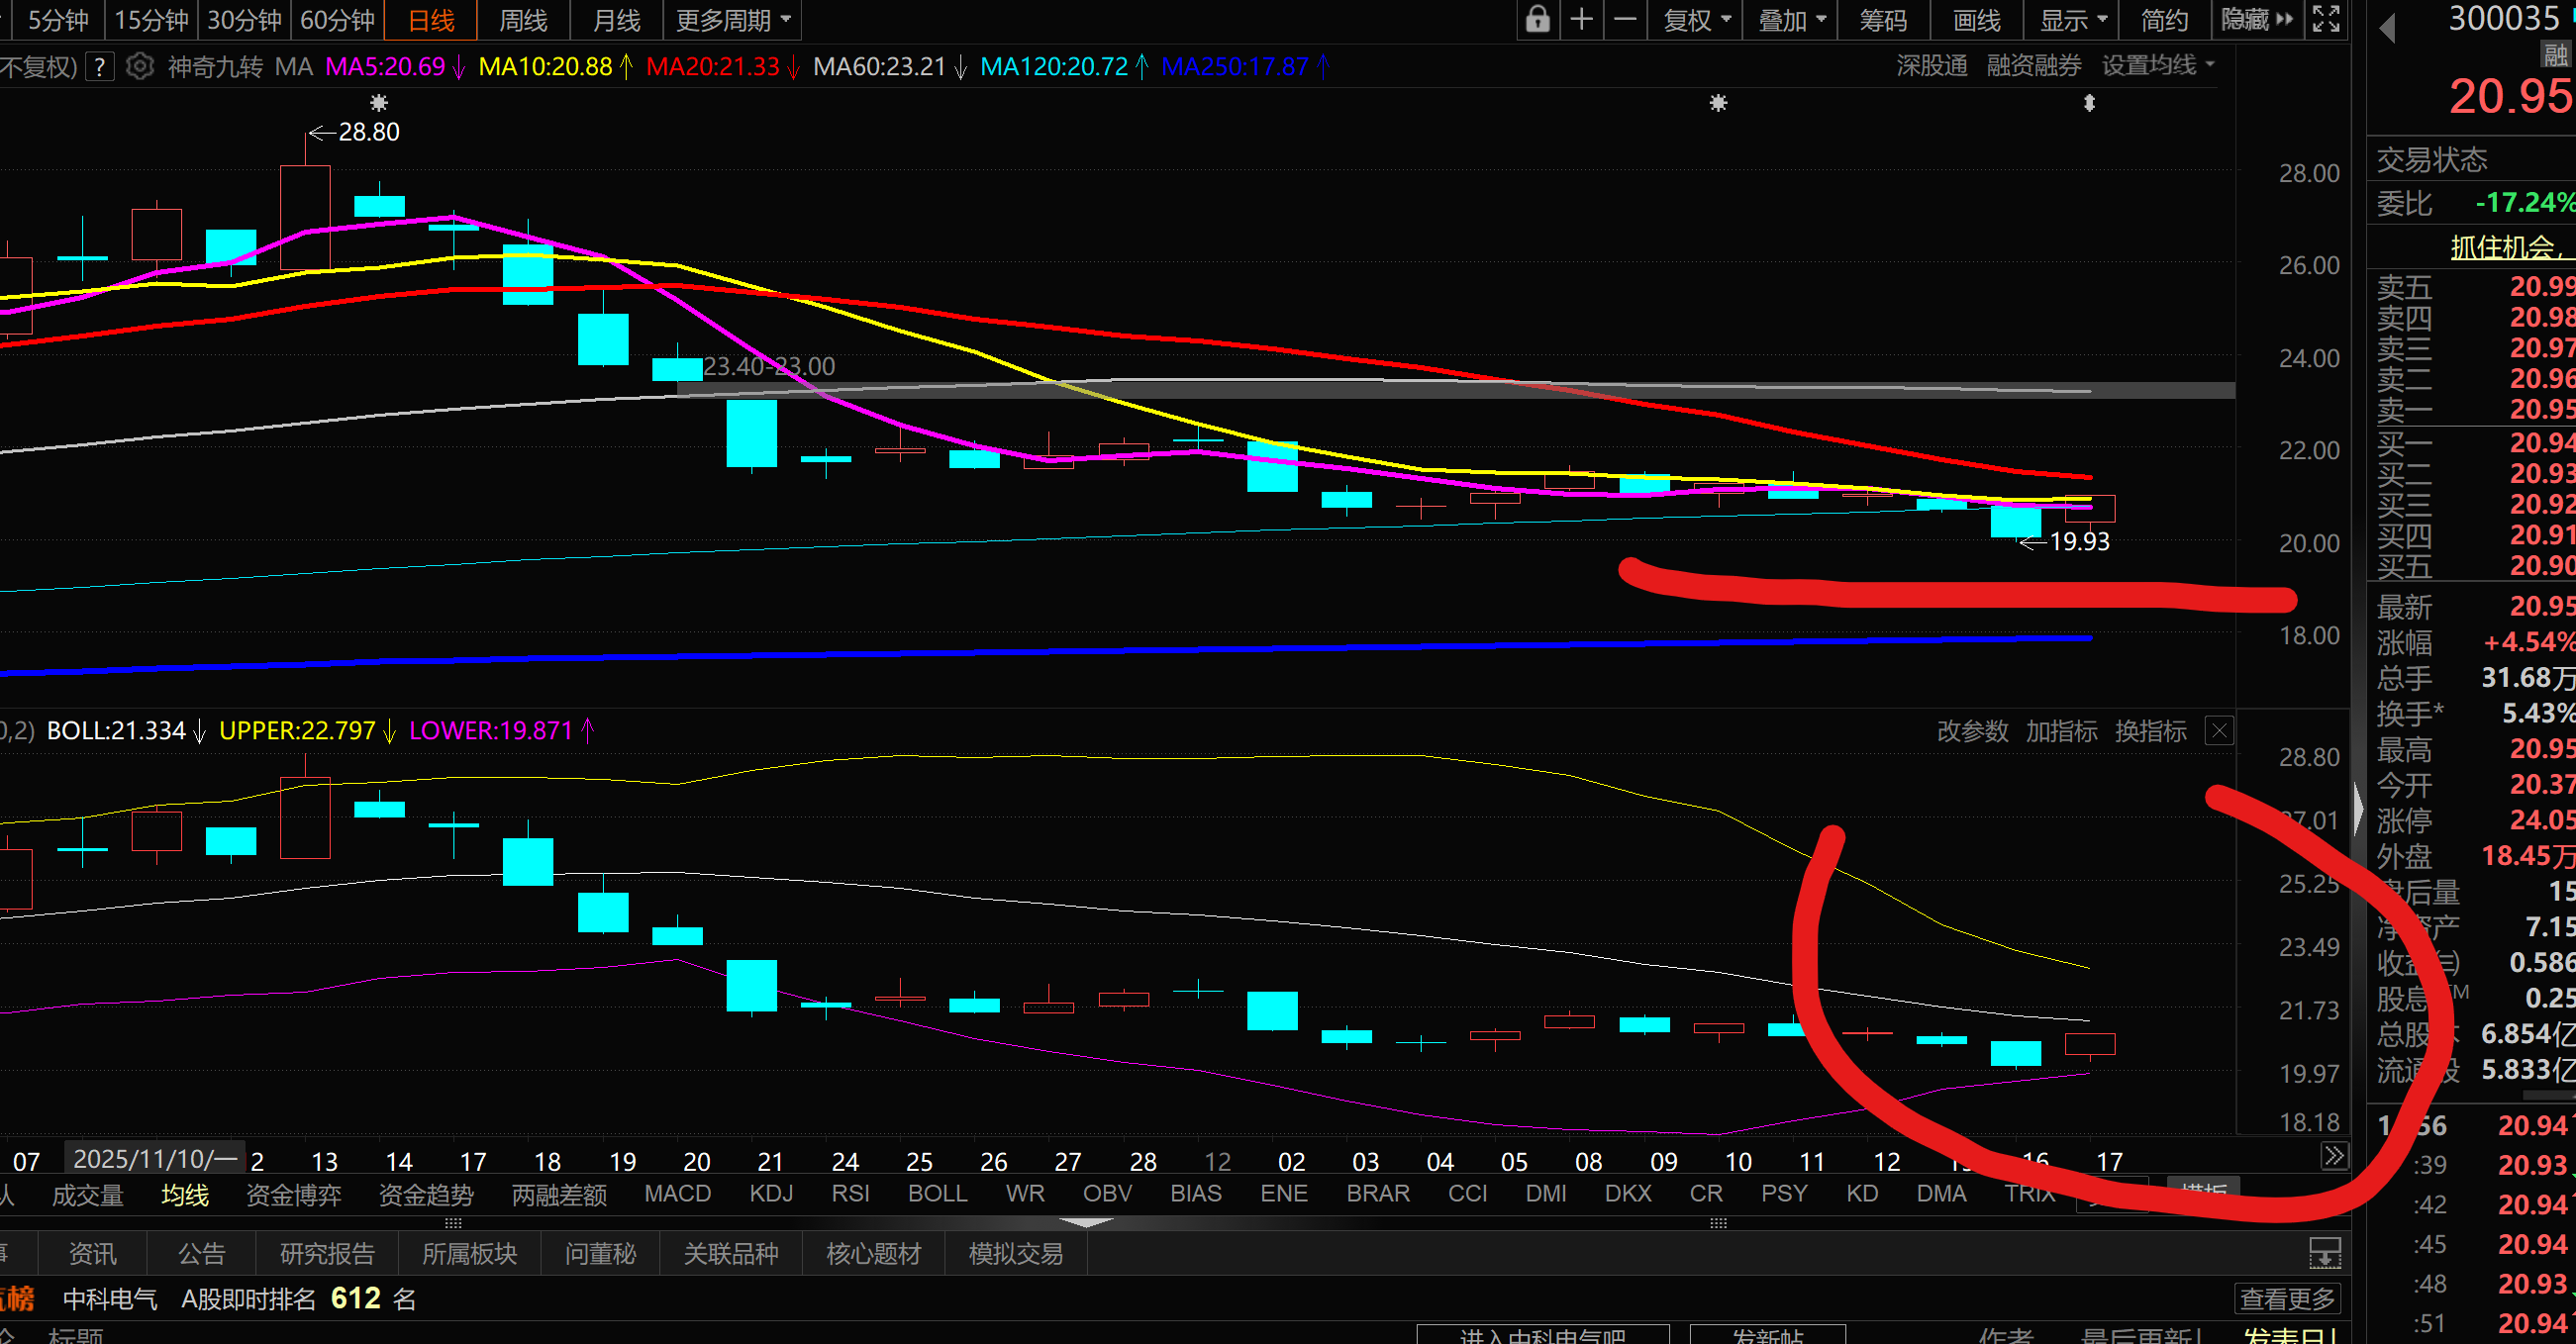The width and height of the screenshot is (2576, 1344).
Task: Open the 神奇九转 settings gear icon
Action: (140, 67)
